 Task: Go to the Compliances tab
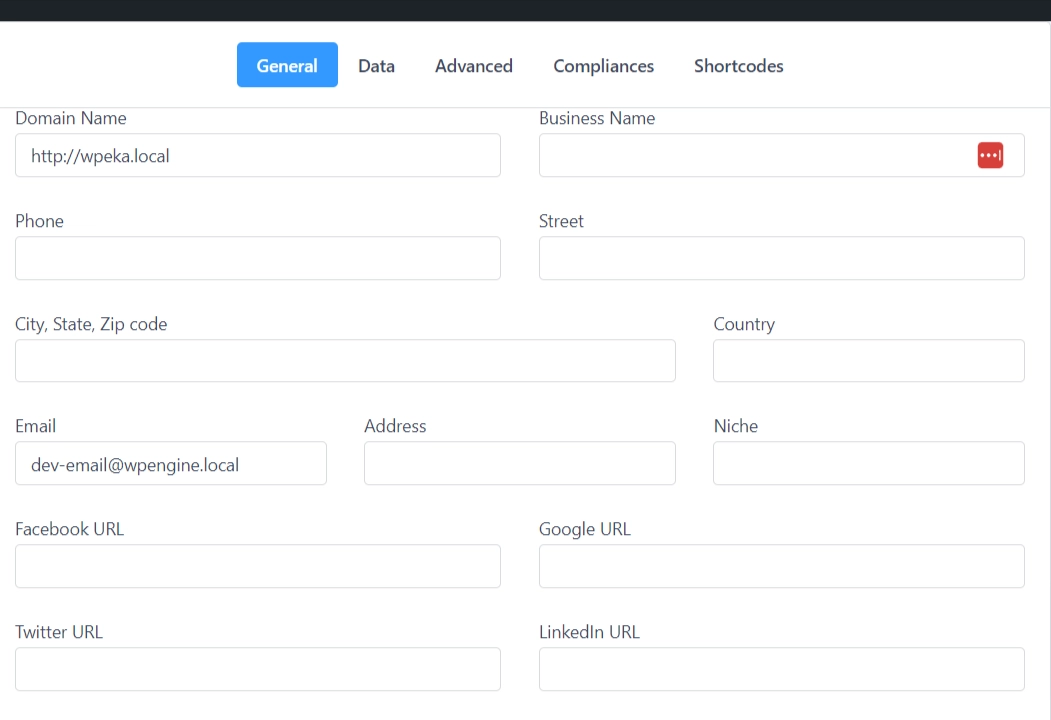(x=603, y=66)
